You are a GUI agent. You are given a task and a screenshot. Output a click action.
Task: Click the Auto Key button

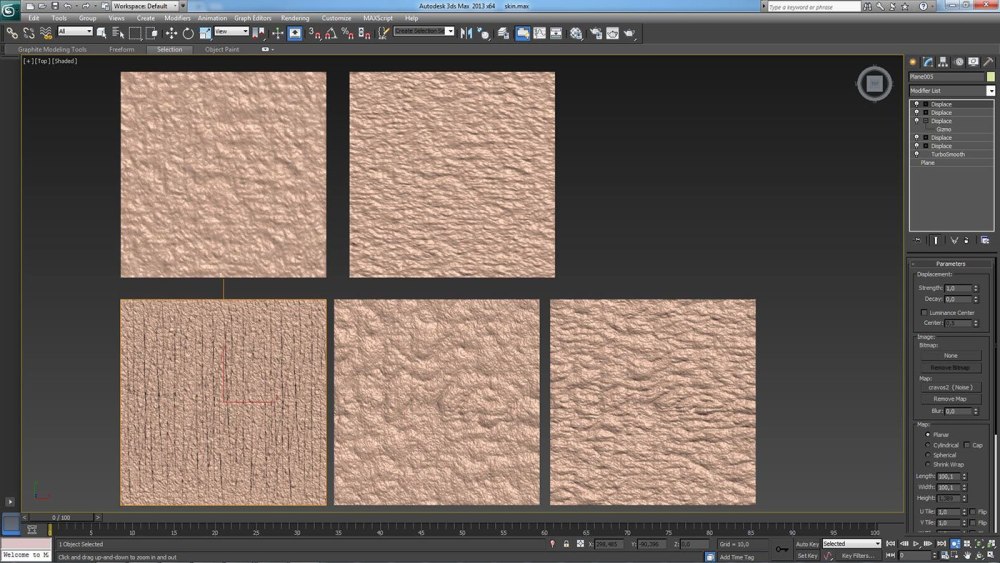point(807,544)
